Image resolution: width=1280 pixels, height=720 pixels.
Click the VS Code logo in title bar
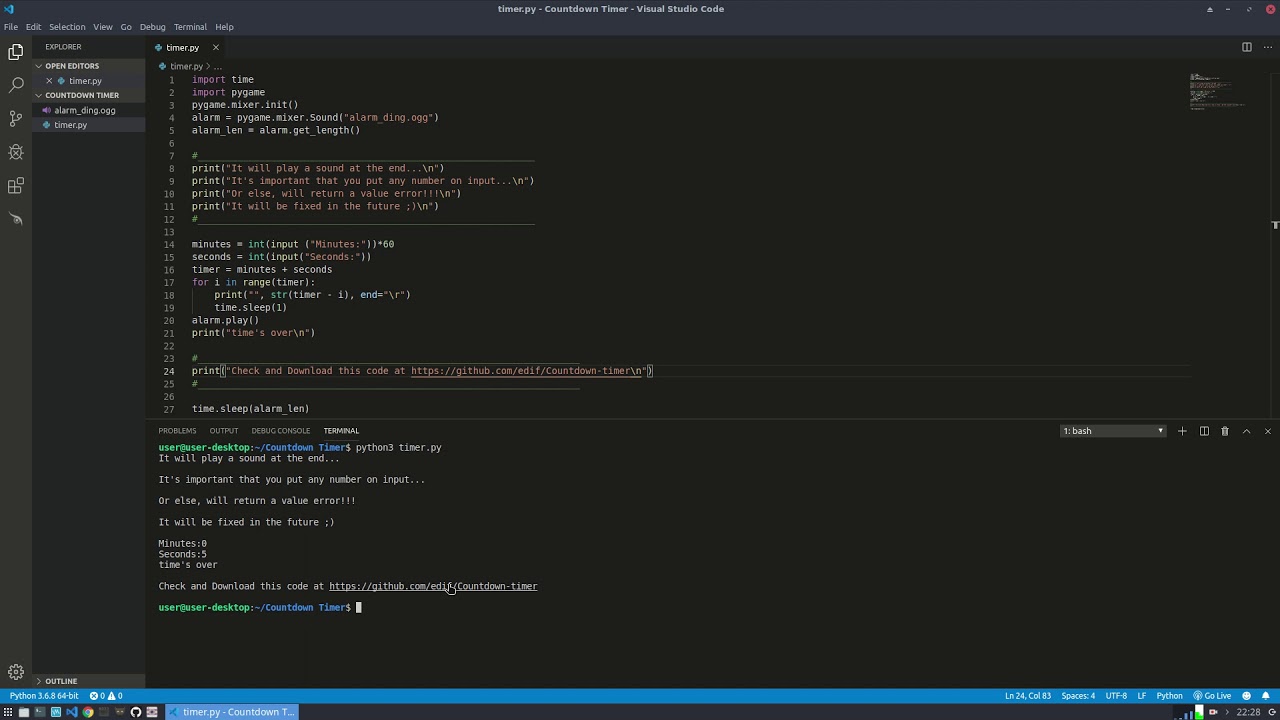pyautogui.click(x=10, y=9)
